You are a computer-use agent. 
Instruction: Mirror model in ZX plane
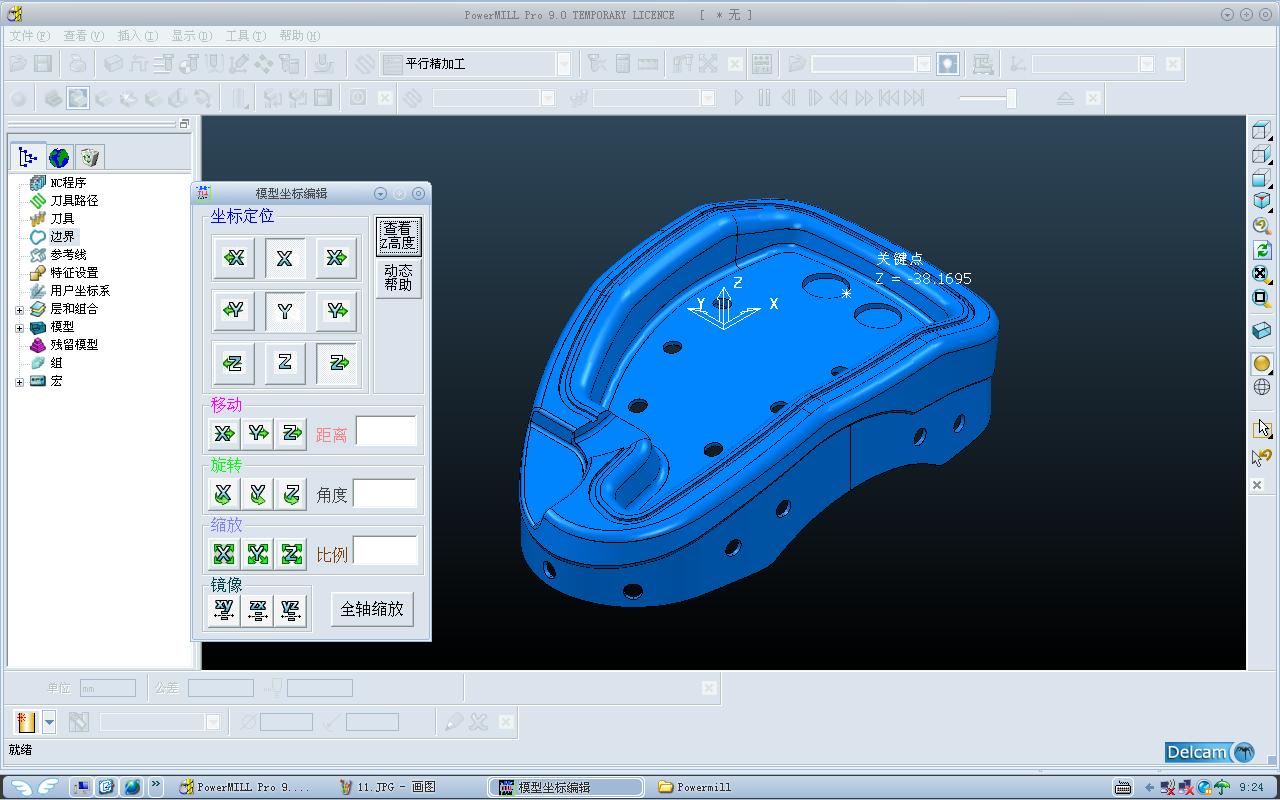click(258, 610)
